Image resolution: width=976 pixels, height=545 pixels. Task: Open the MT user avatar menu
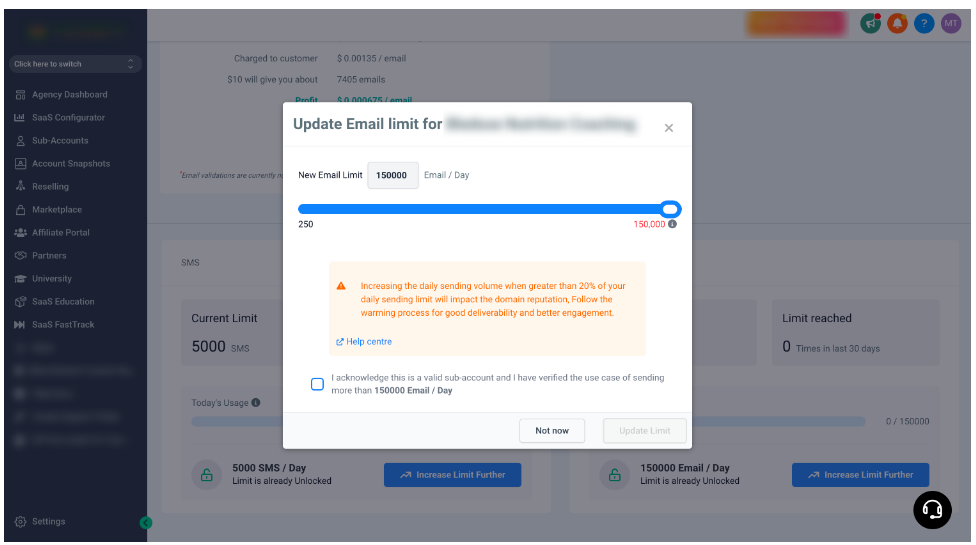[950, 24]
